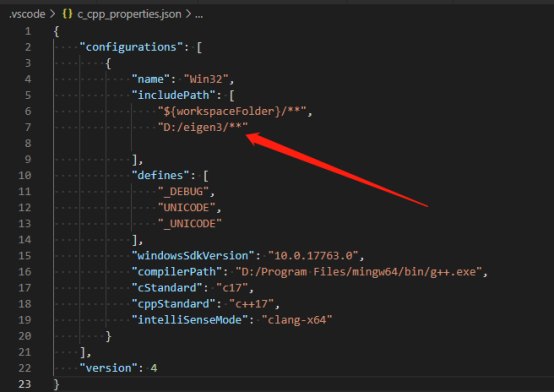Click the closing brace on line 20
The image size is (554, 392).
pyautogui.click(x=108, y=336)
